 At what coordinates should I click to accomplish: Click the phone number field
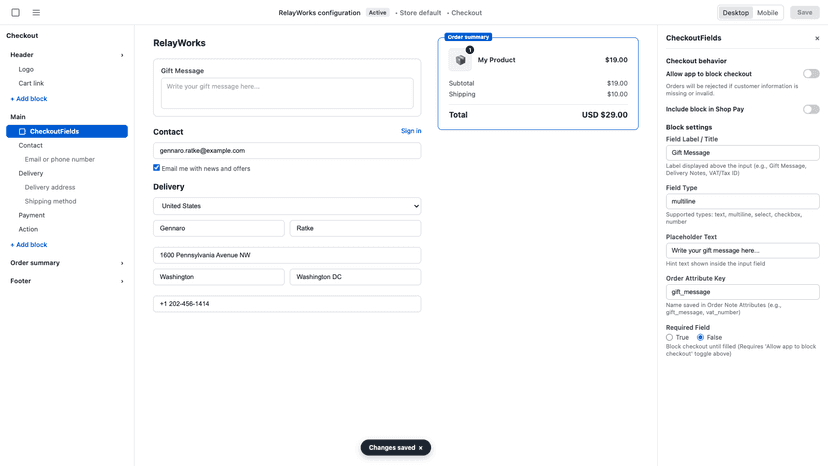coord(287,304)
